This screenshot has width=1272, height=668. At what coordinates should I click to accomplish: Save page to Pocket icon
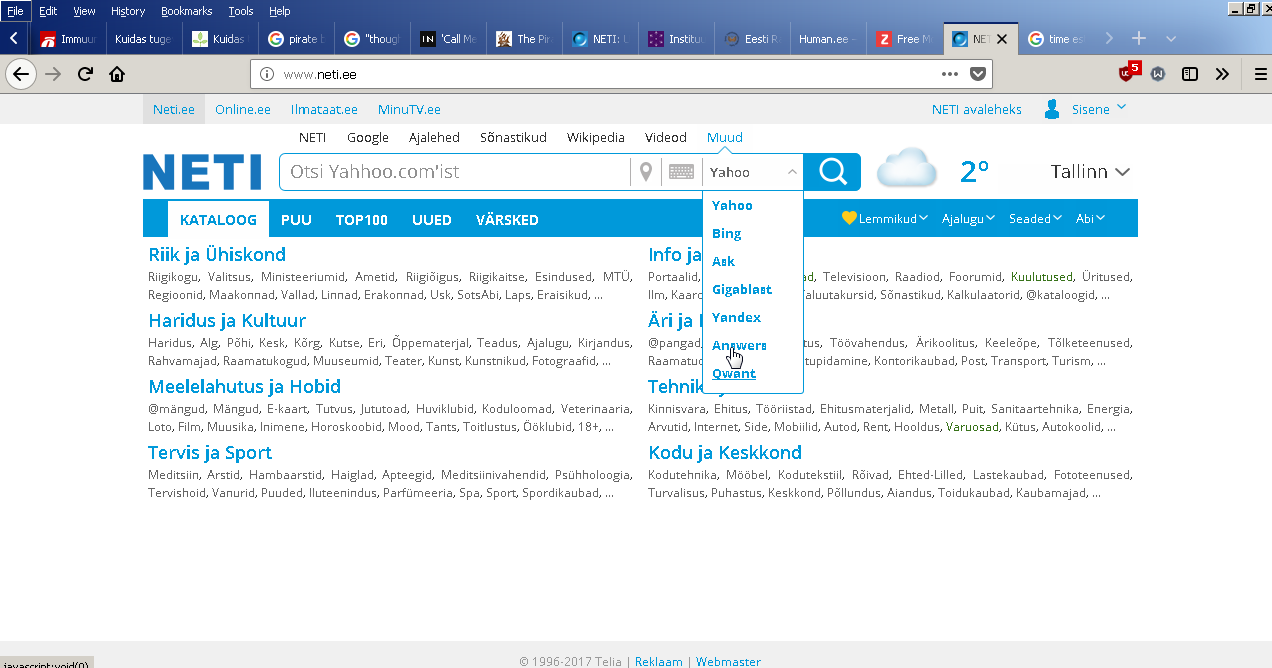click(979, 73)
